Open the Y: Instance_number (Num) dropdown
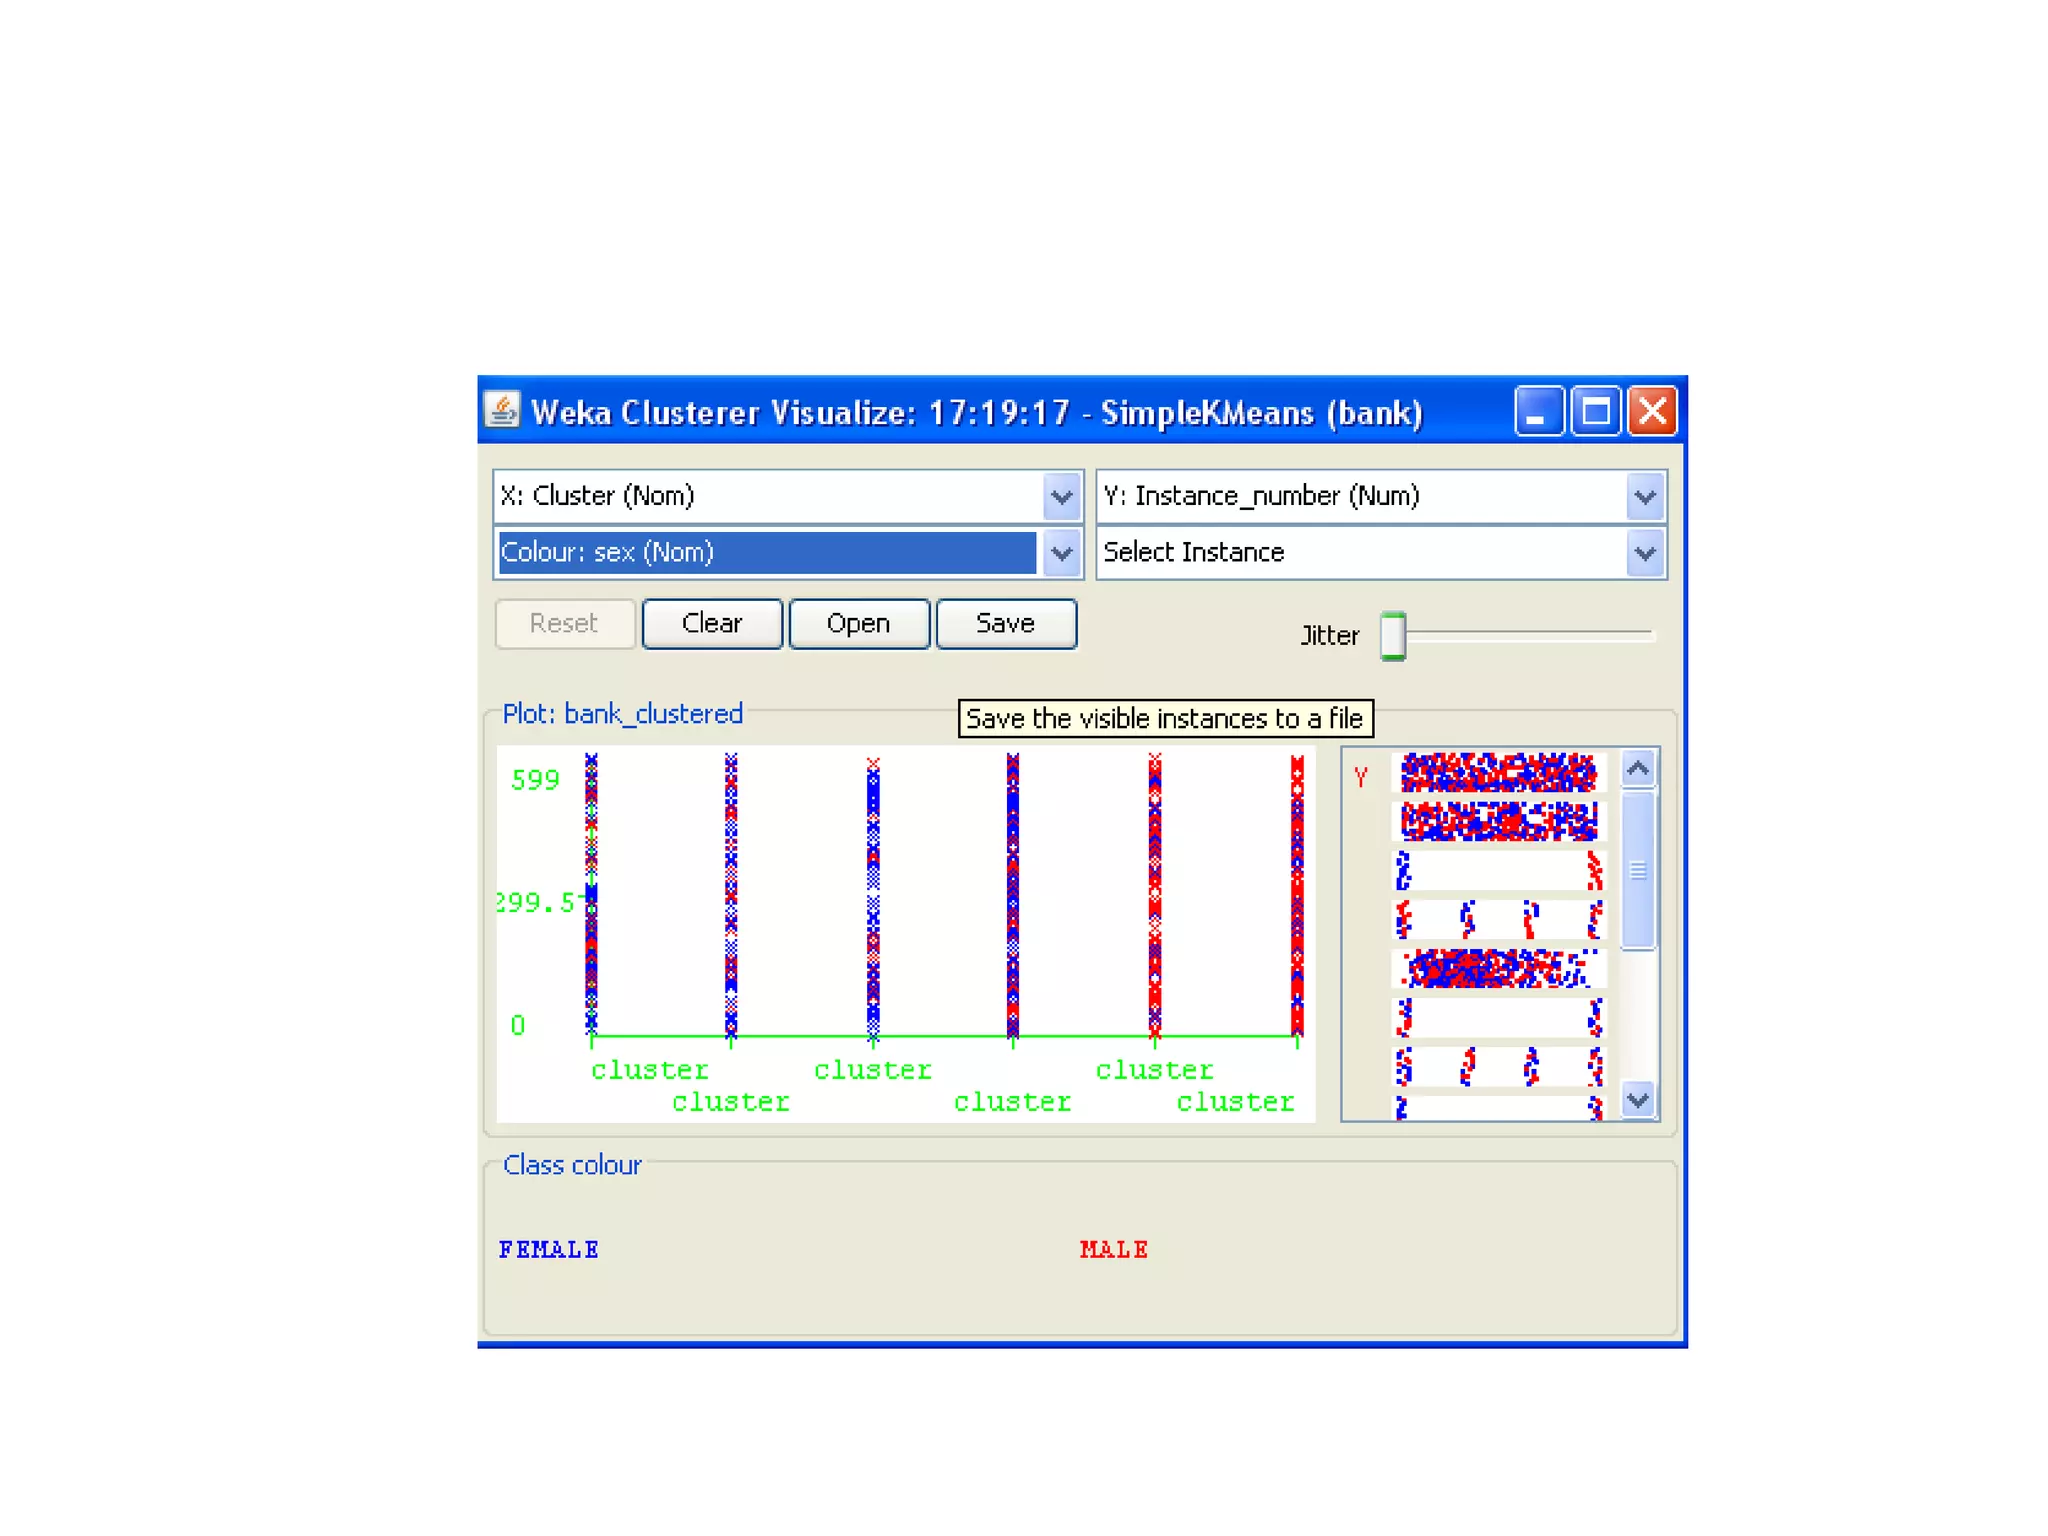Screen dimensions: 2048x1536 pos(1644,496)
